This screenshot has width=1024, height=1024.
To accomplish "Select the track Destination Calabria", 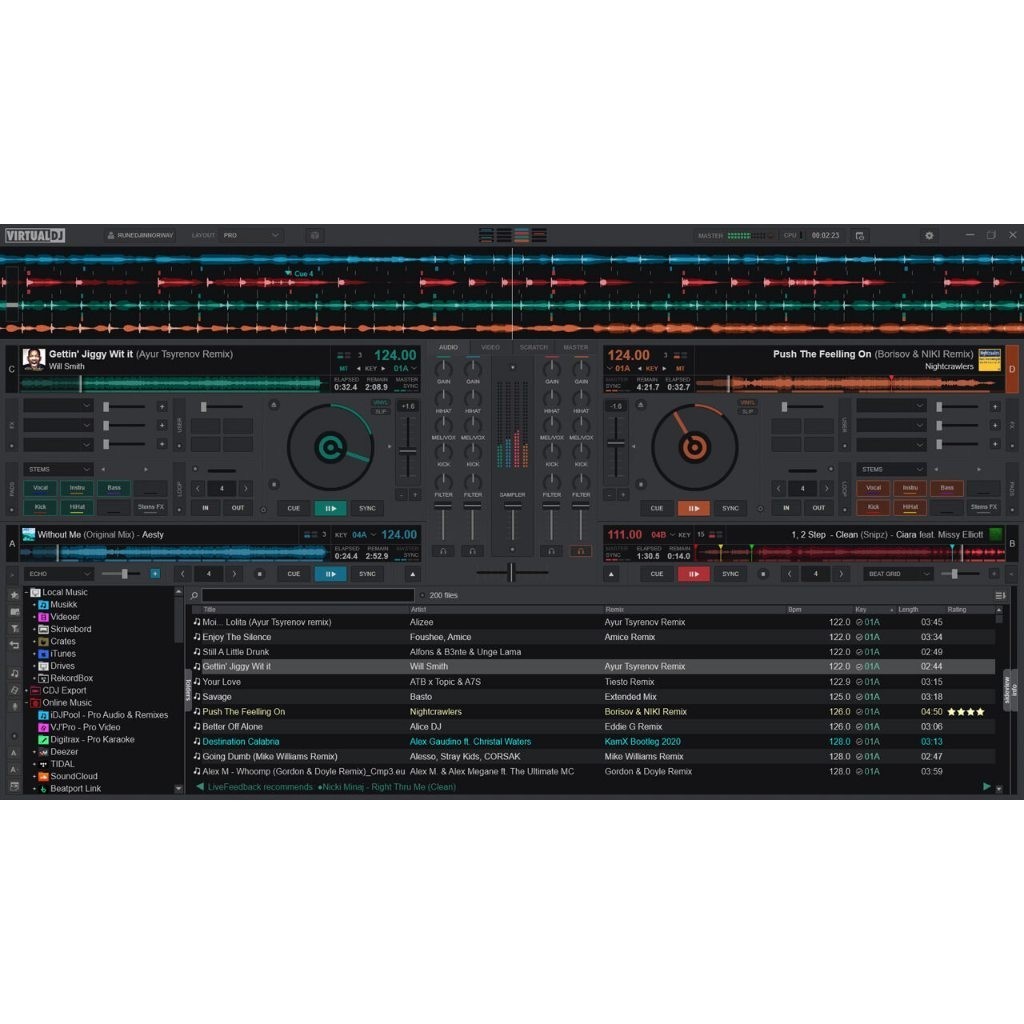I will point(593,741).
